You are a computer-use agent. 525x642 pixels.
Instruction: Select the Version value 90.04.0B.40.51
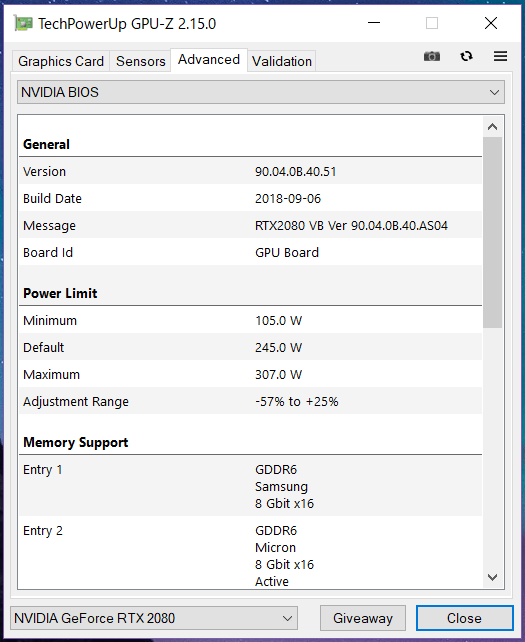point(296,172)
